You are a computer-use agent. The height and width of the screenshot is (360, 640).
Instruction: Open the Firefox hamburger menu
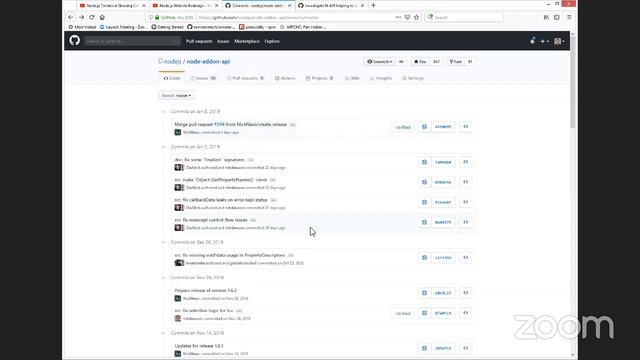click(569, 17)
